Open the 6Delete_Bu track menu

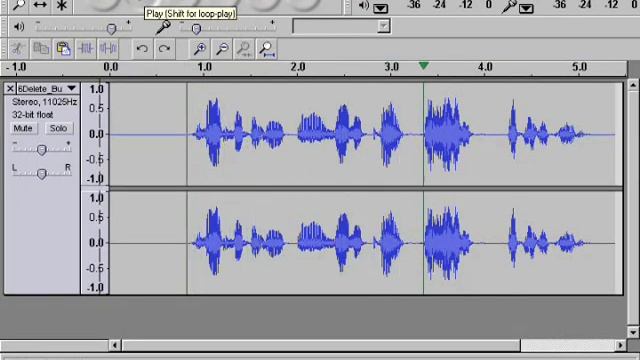coord(47,89)
